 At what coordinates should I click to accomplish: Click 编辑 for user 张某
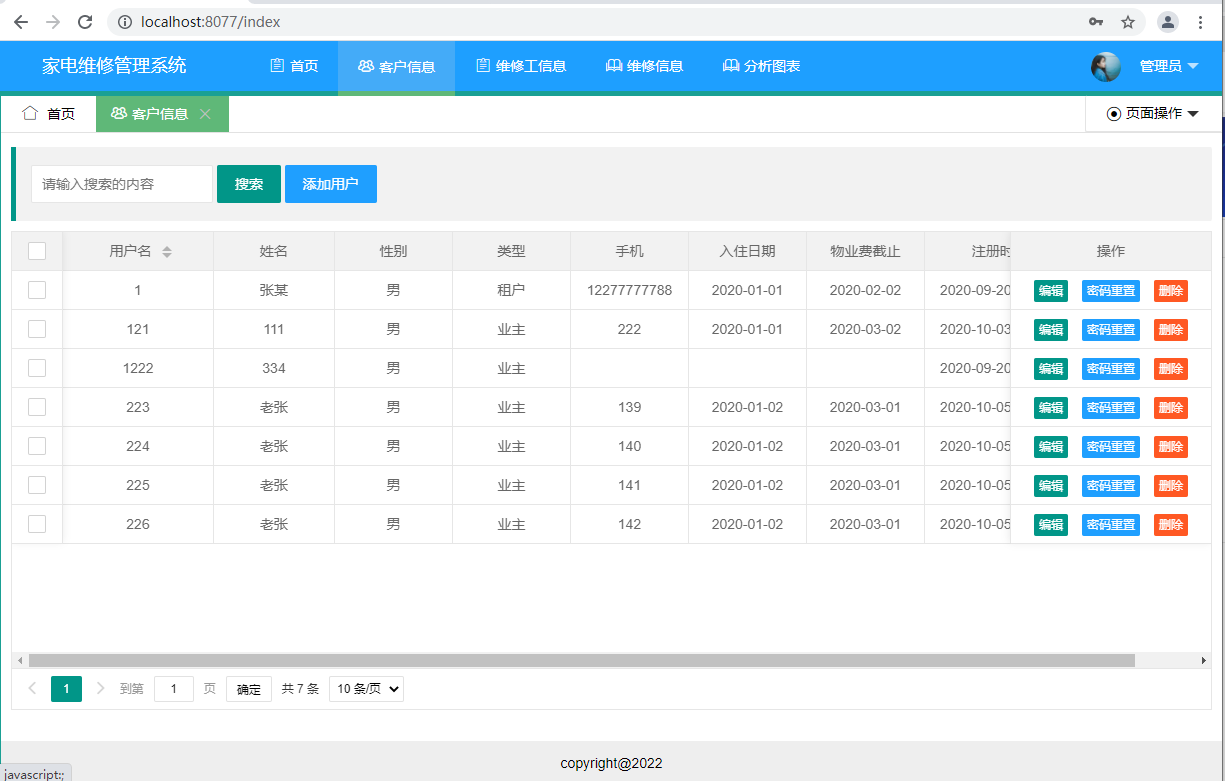[1051, 291]
